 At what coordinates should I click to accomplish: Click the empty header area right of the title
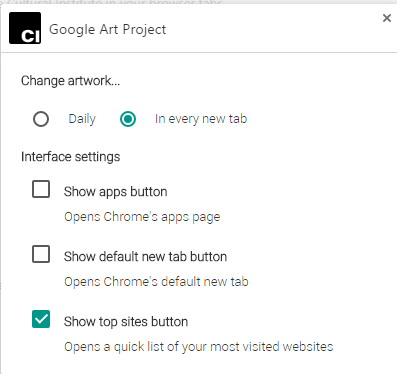(x=273, y=29)
